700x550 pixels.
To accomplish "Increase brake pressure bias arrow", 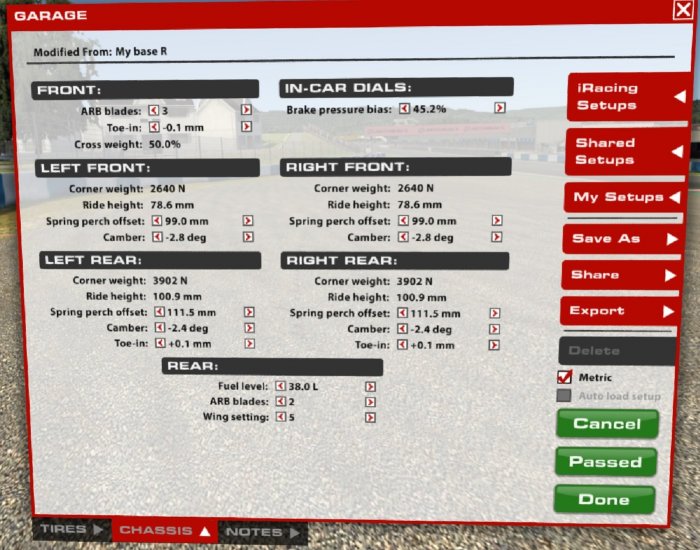I will coord(499,108).
